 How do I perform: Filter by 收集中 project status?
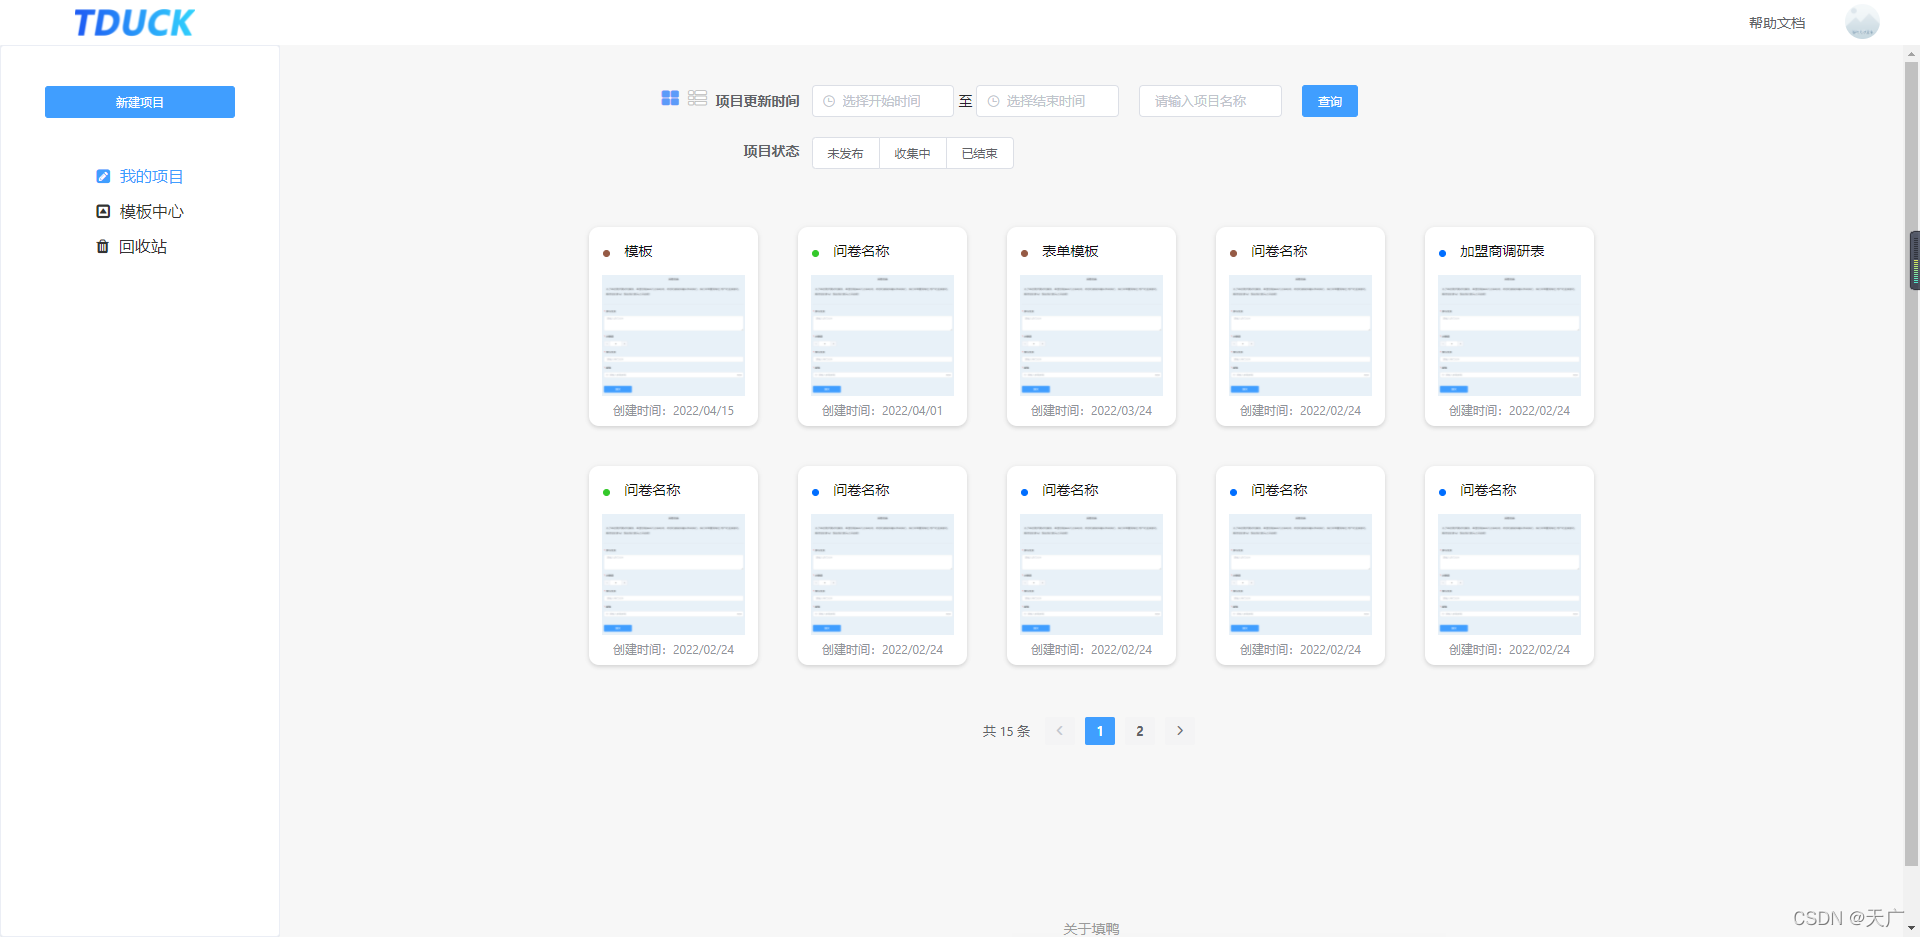click(912, 154)
